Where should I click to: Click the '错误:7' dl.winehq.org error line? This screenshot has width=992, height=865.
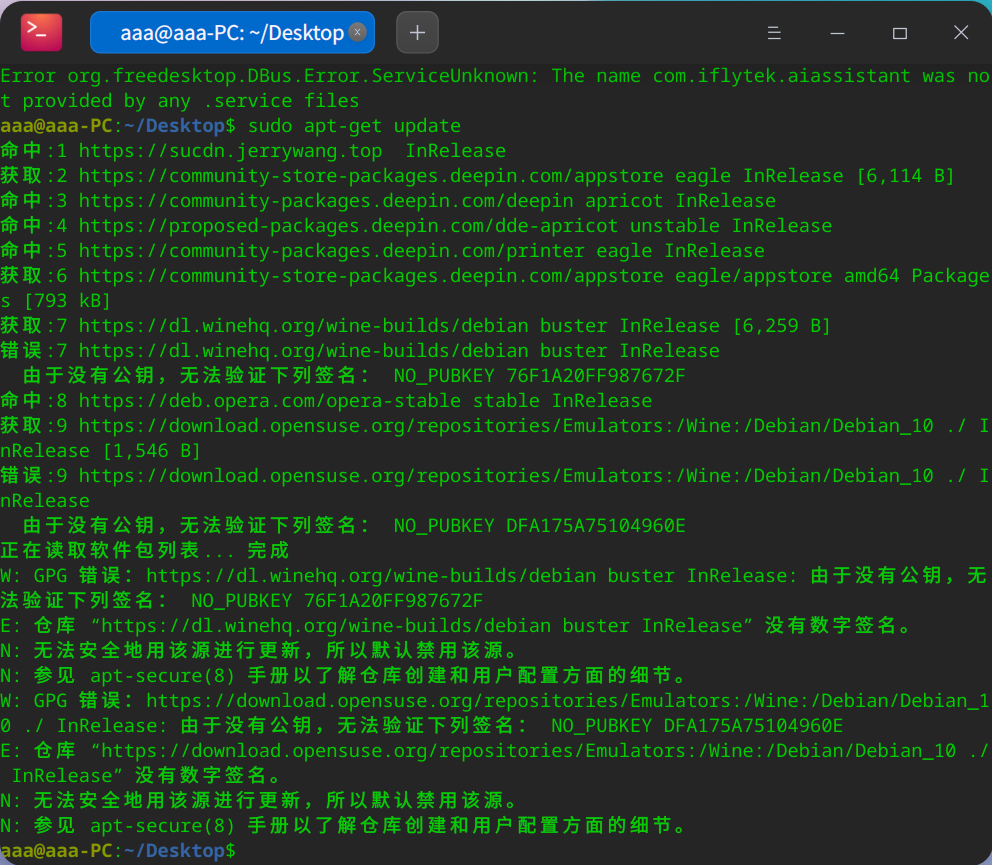pos(360,351)
